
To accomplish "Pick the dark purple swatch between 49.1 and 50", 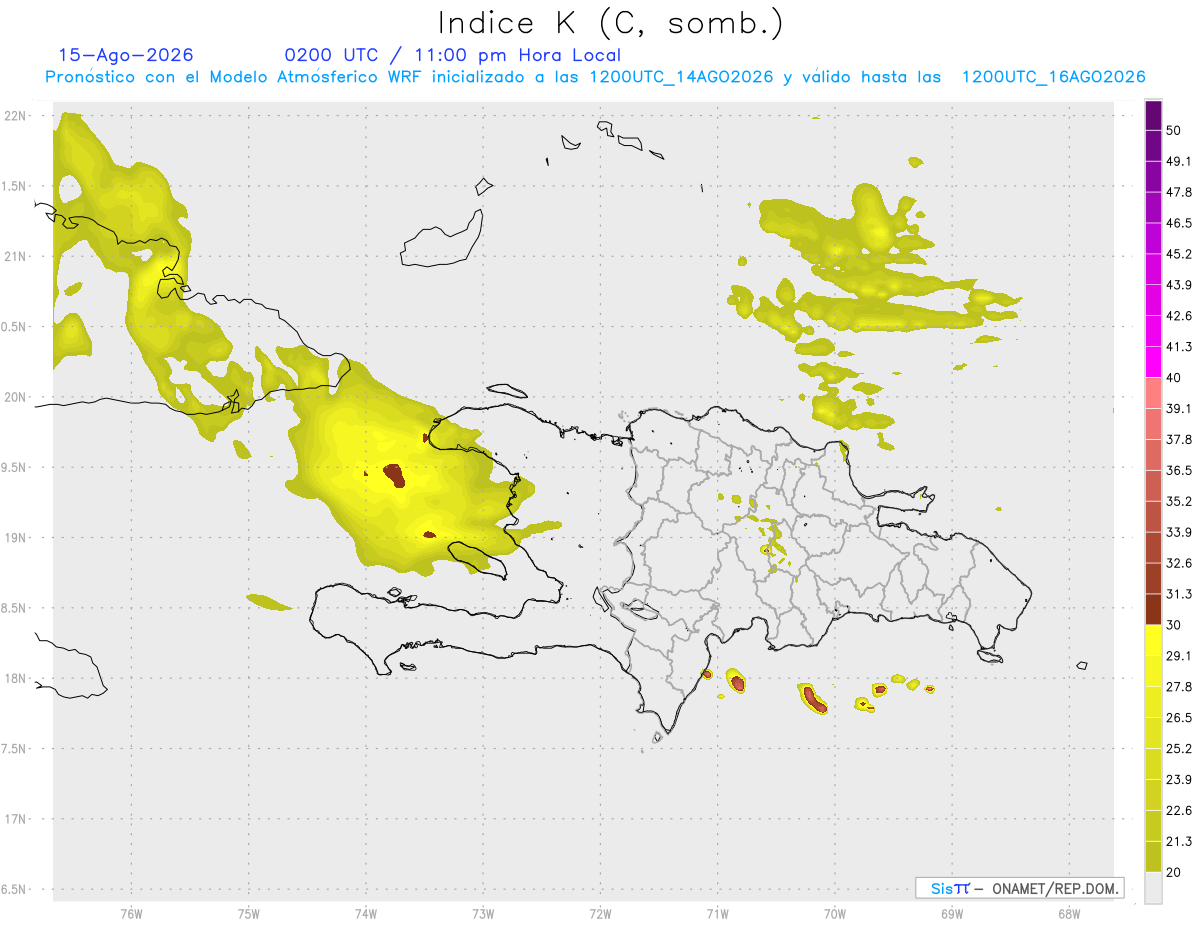I will click(x=1153, y=146).
